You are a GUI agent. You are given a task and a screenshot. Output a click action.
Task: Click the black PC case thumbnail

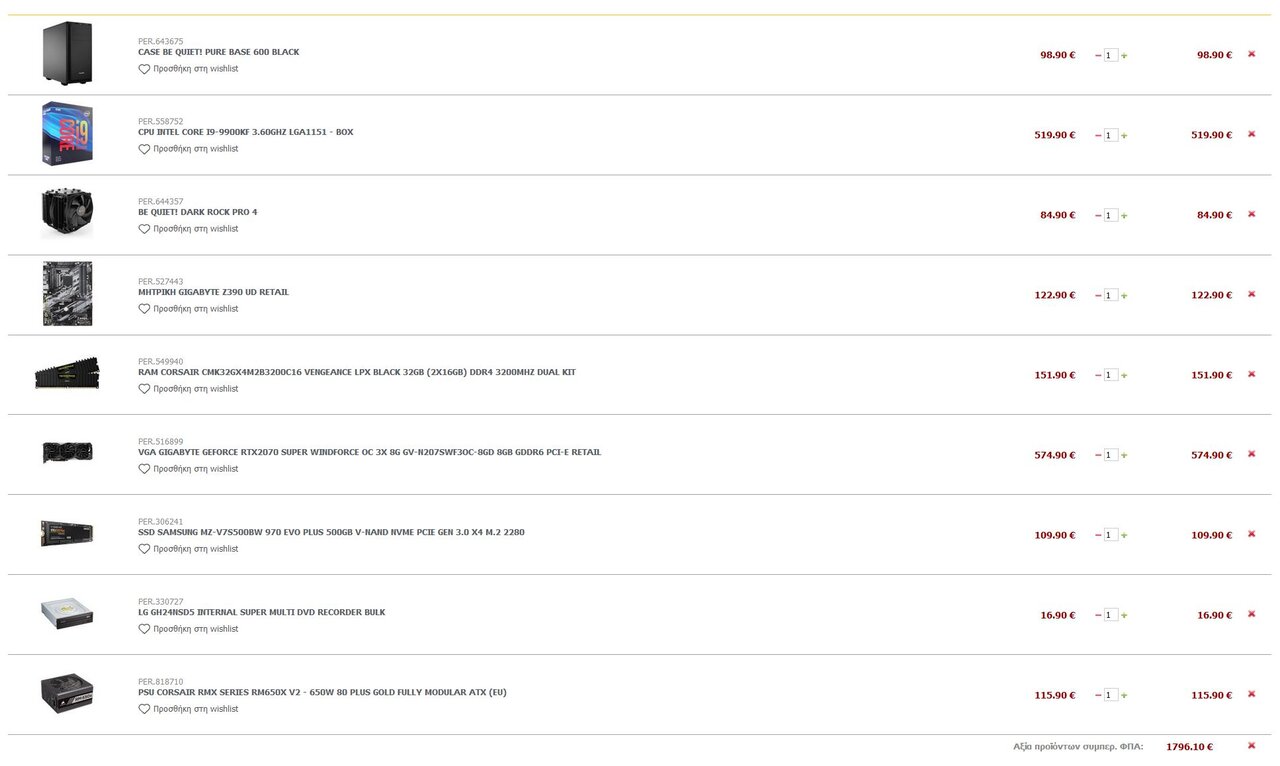click(x=67, y=54)
